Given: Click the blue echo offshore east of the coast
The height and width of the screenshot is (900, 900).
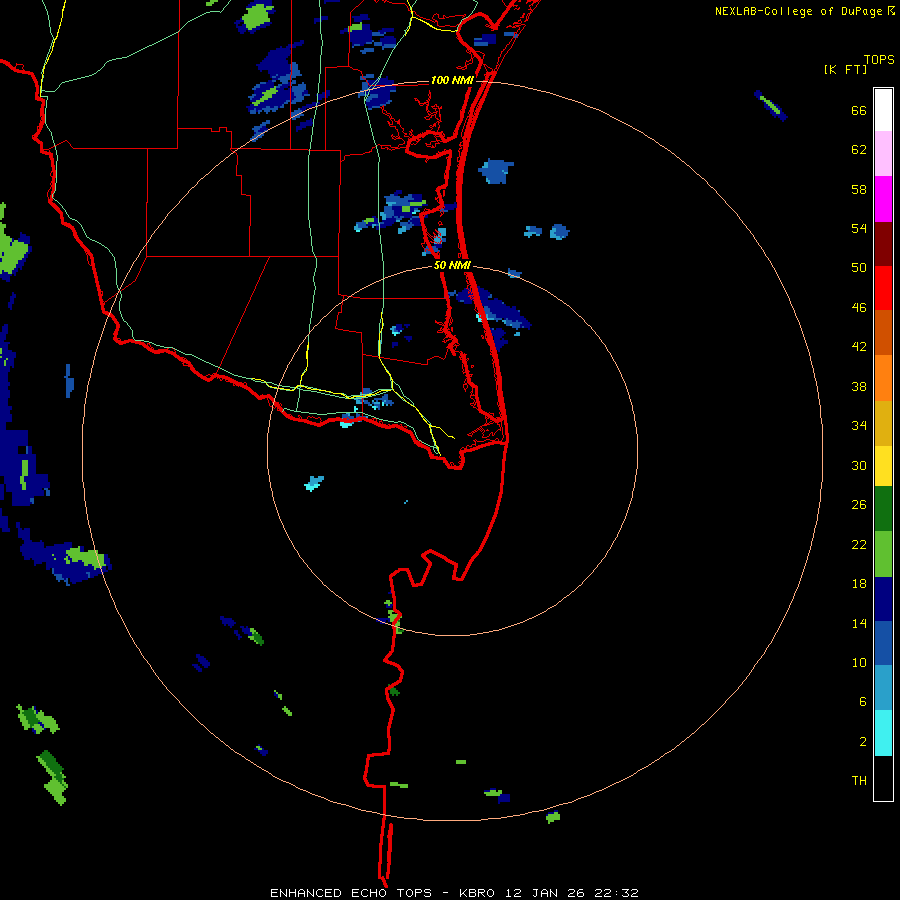Looking at the screenshot, I should point(496,171).
